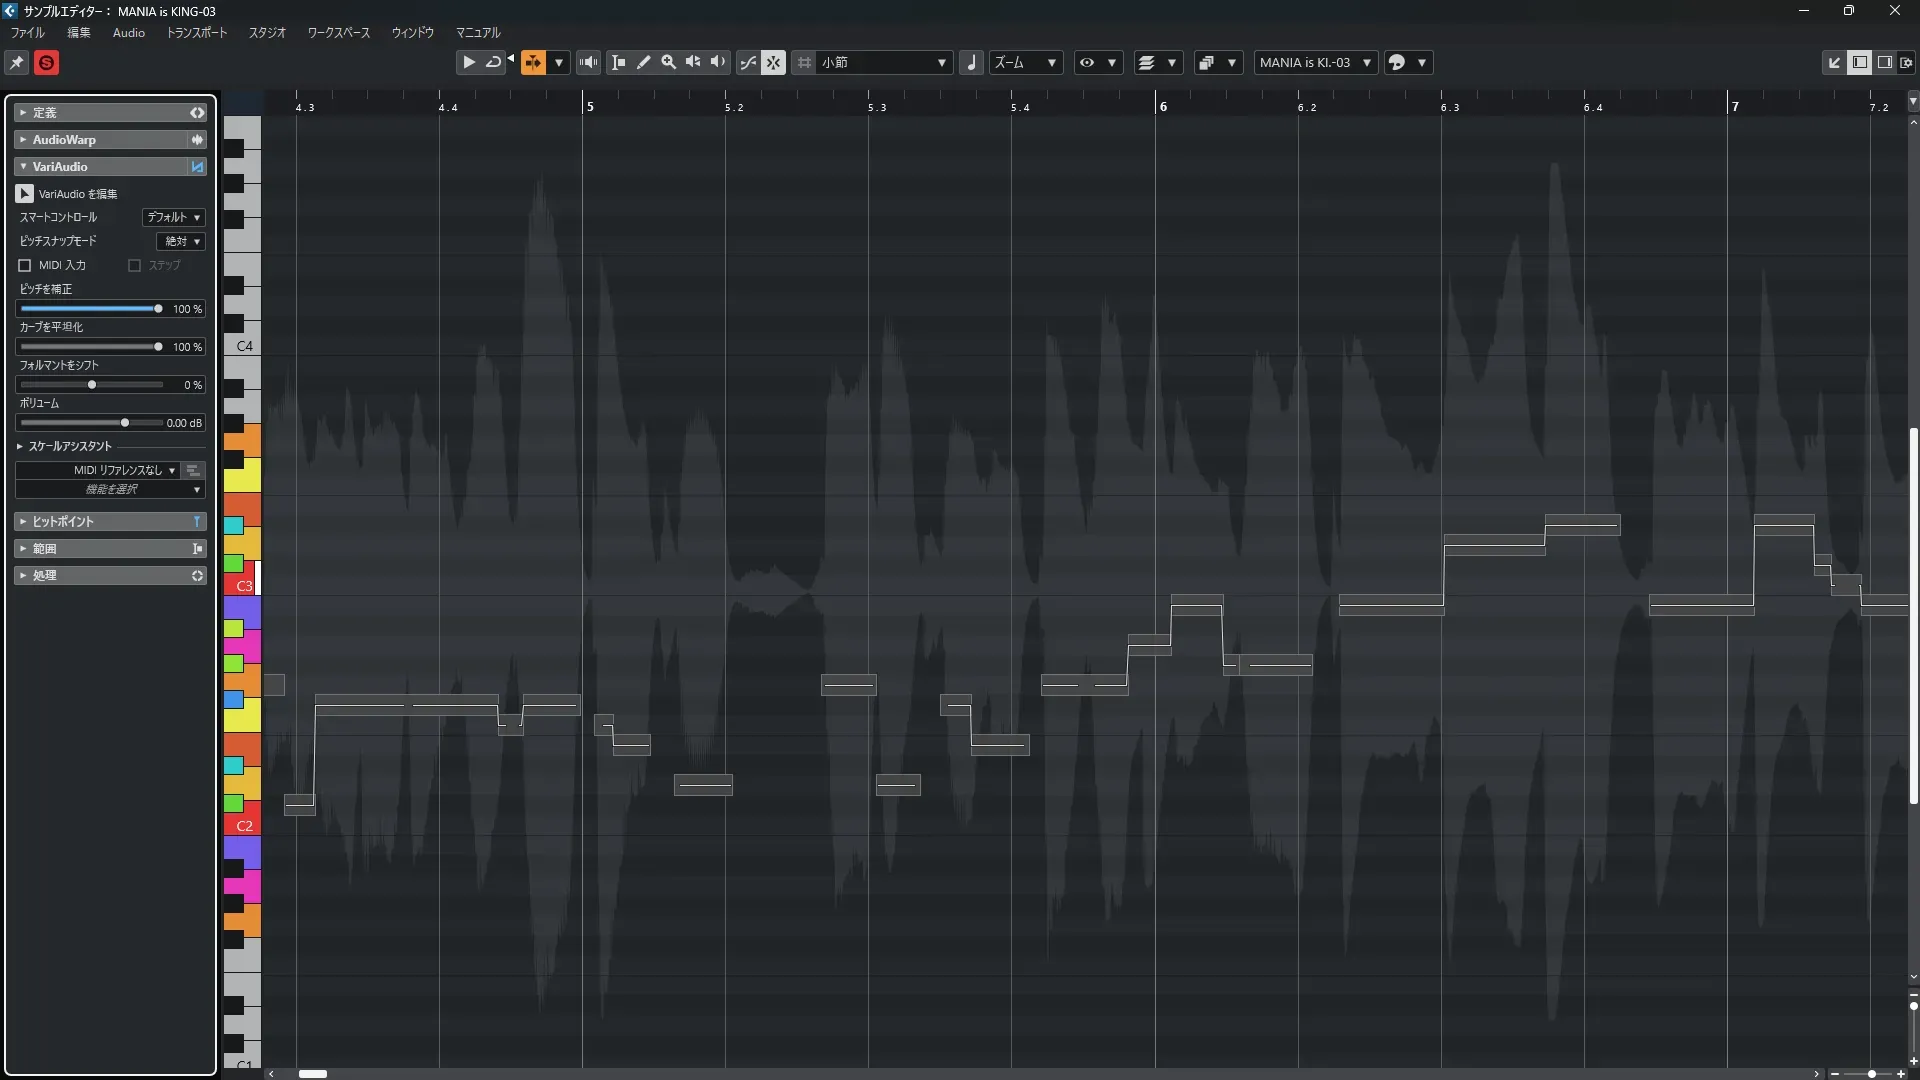Select the Zoom magnifier tool
The height and width of the screenshot is (1080, 1920).
668,62
